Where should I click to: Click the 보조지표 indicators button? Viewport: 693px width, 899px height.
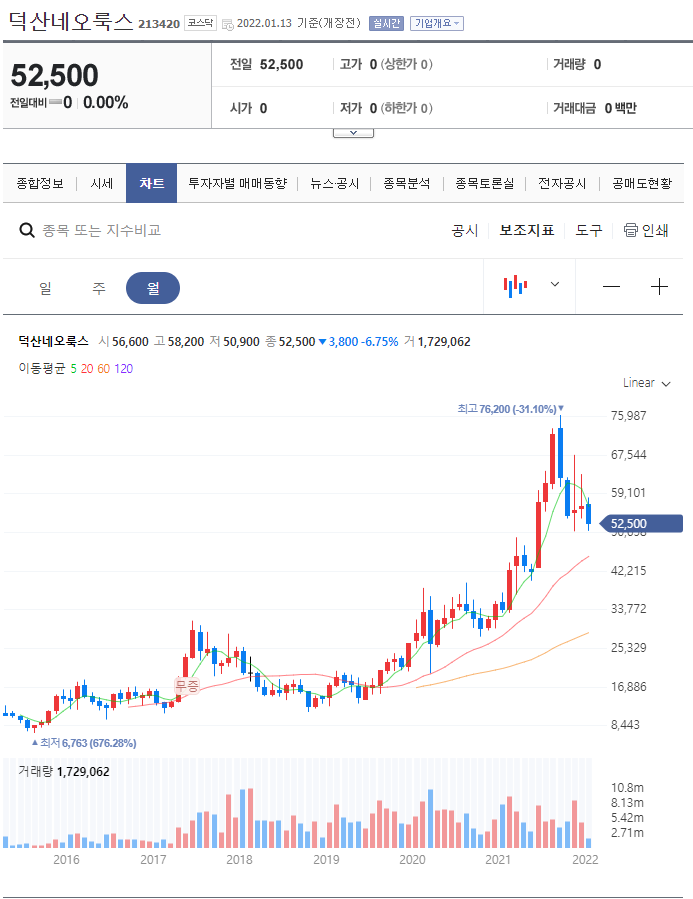[527, 230]
